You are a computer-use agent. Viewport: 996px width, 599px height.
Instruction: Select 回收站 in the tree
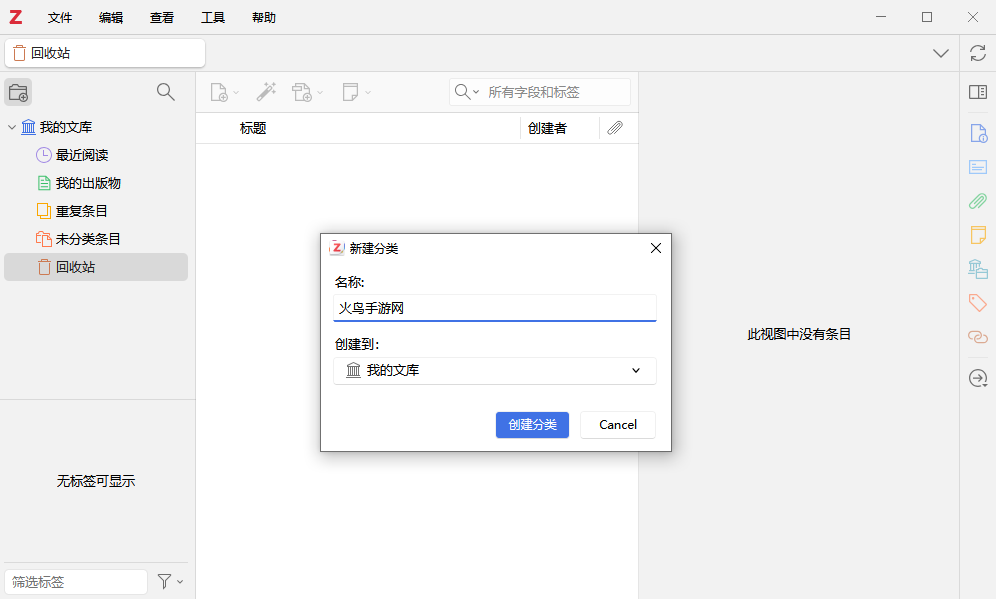pyautogui.click(x=96, y=267)
